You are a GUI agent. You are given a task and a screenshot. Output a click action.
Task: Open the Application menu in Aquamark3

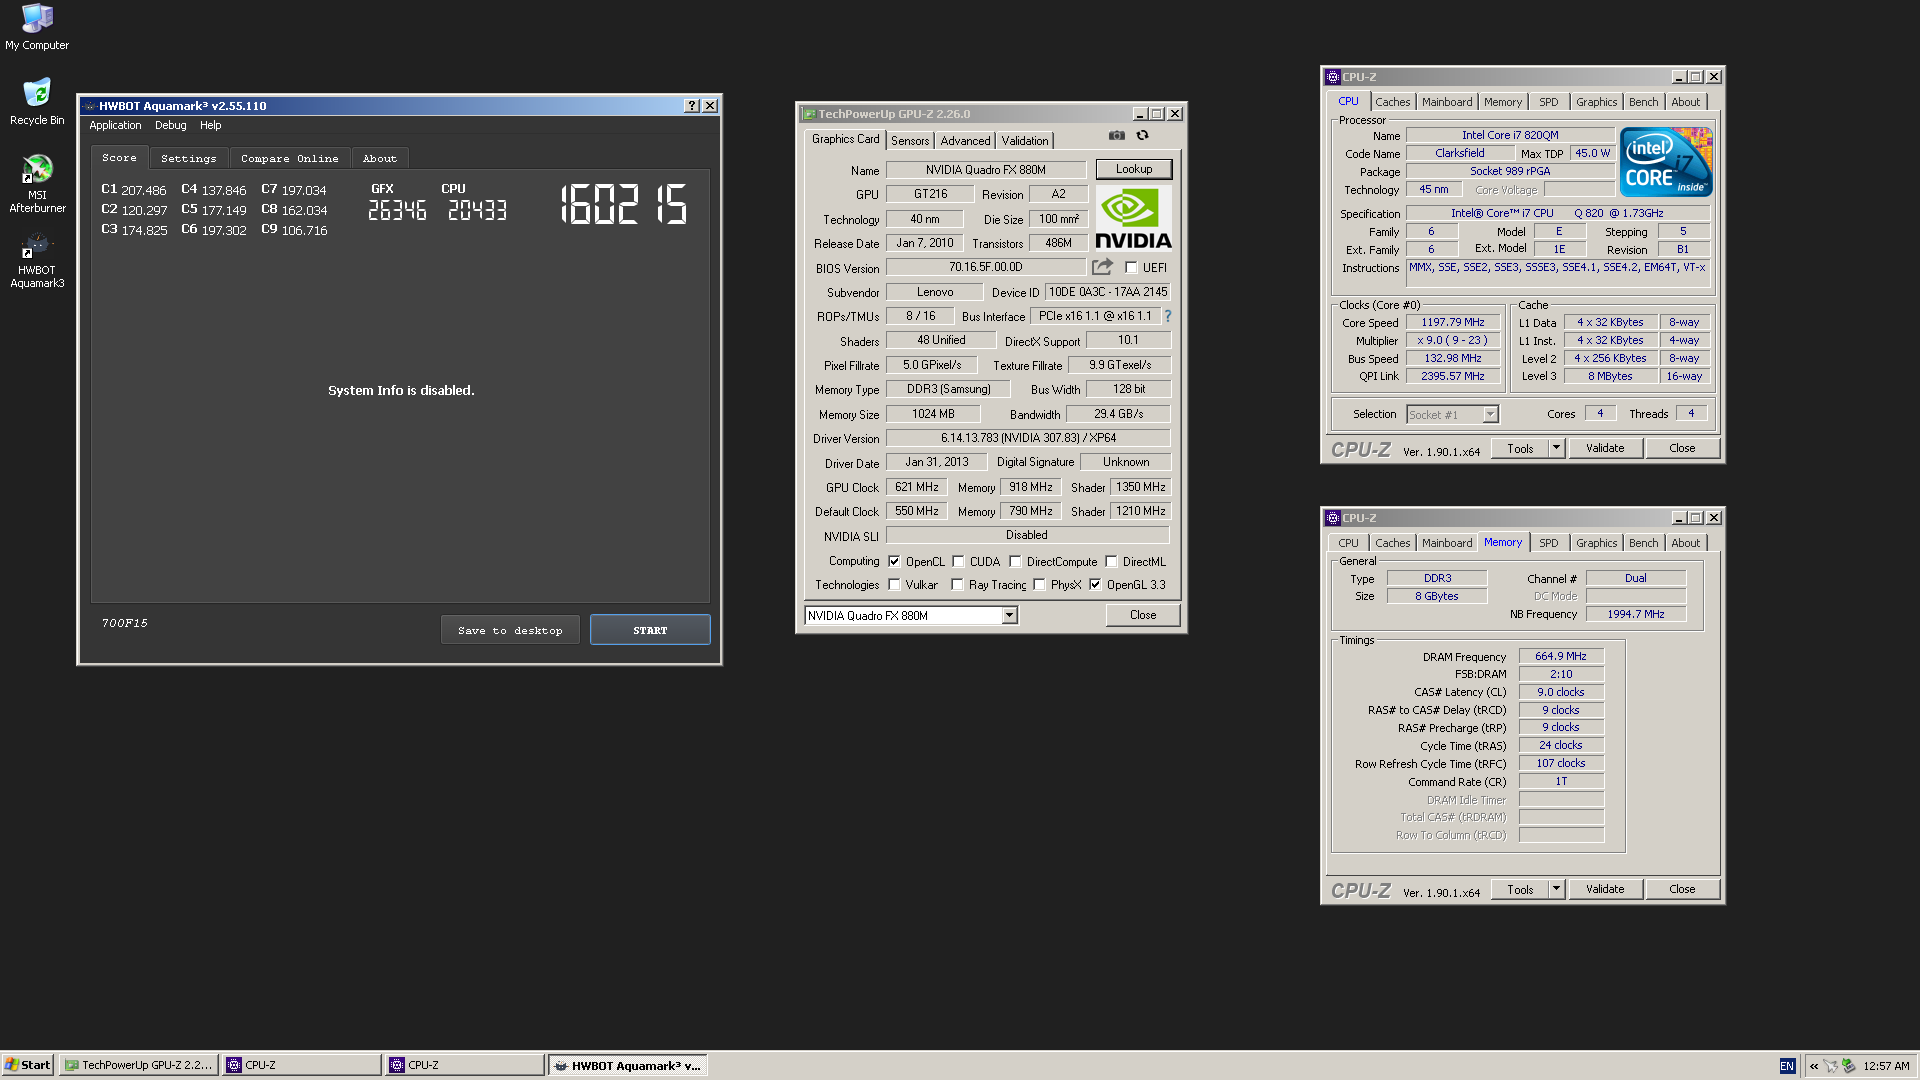click(x=115, y=126)
